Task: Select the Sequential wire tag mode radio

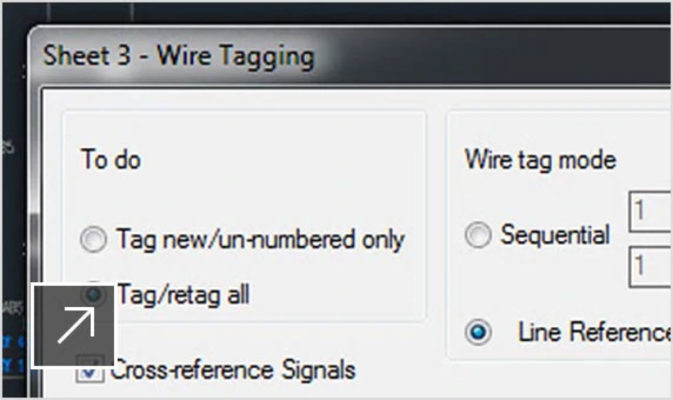Action: point(479,236)
